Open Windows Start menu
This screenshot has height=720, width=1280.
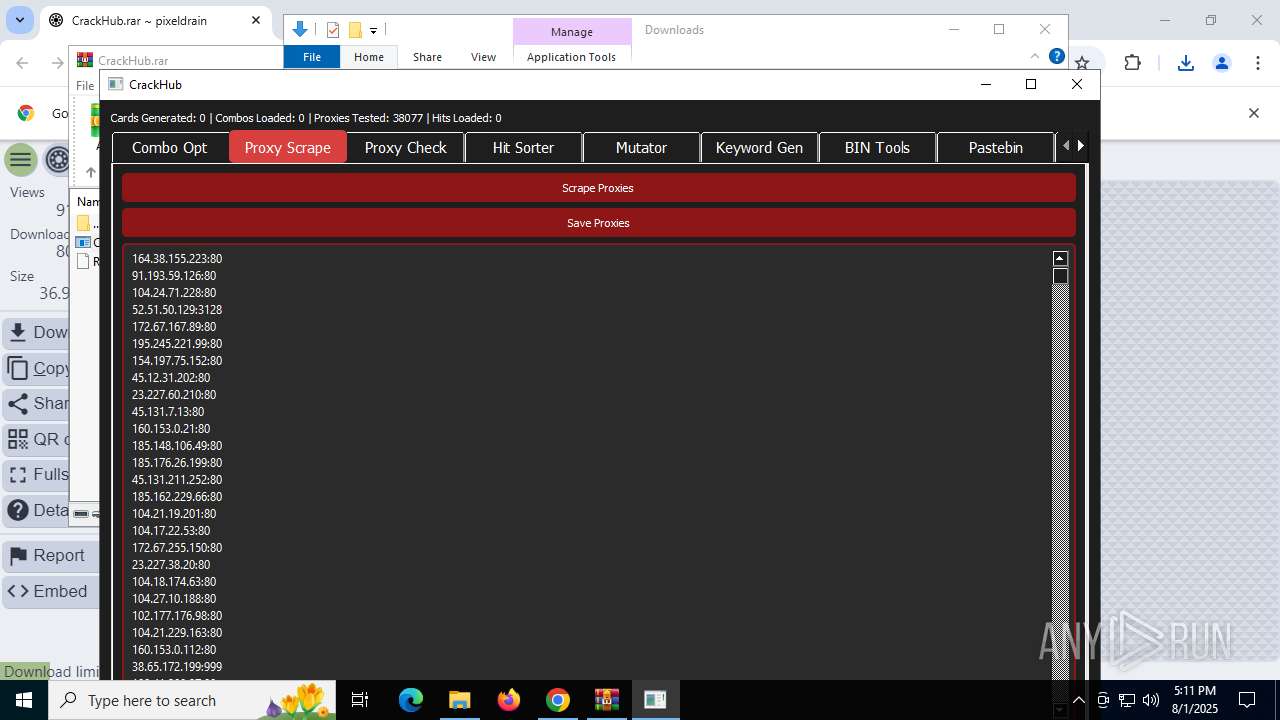coord(24,700)
